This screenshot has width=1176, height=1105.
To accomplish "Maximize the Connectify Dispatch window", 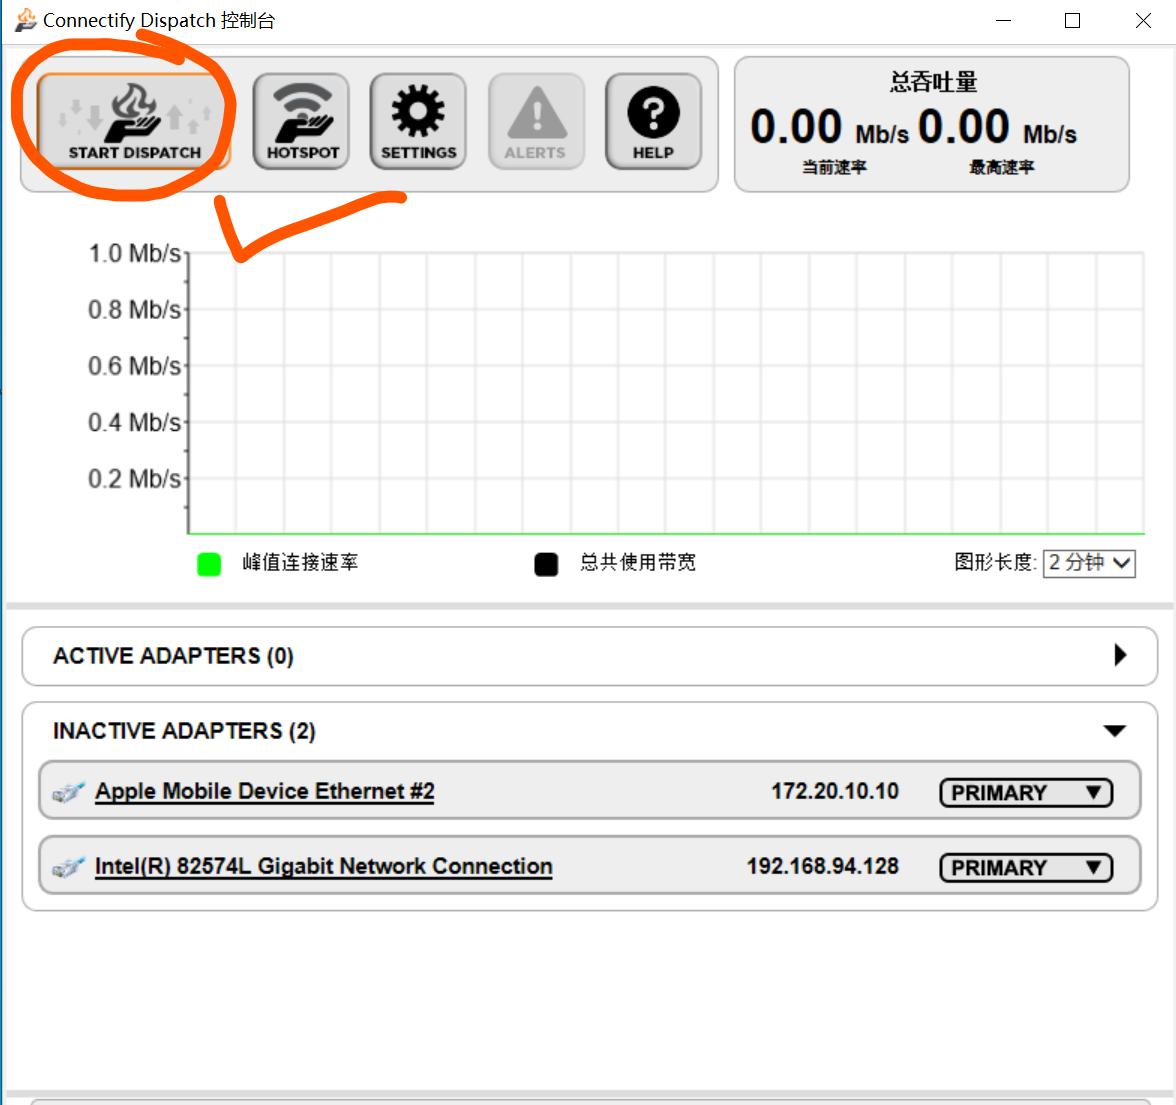I will coord(1072,21).
